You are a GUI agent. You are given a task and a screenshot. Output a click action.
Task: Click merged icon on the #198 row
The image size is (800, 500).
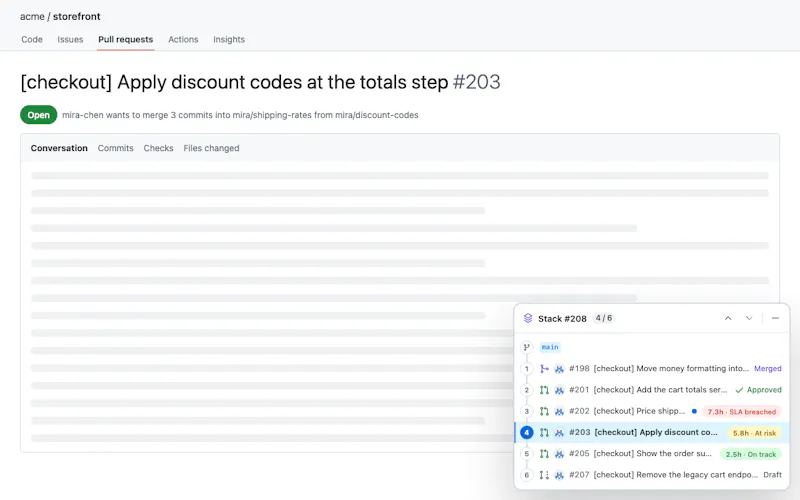coord(544,369)
